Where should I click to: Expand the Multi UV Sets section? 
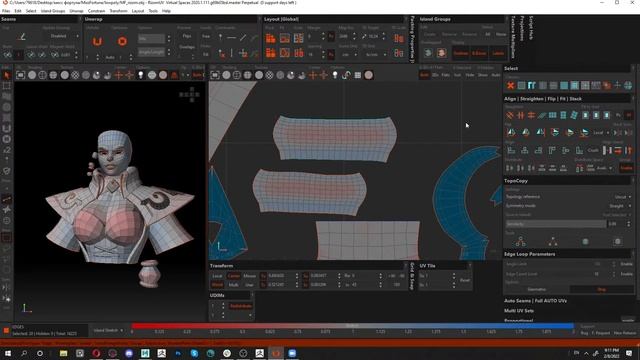point(519,311)
